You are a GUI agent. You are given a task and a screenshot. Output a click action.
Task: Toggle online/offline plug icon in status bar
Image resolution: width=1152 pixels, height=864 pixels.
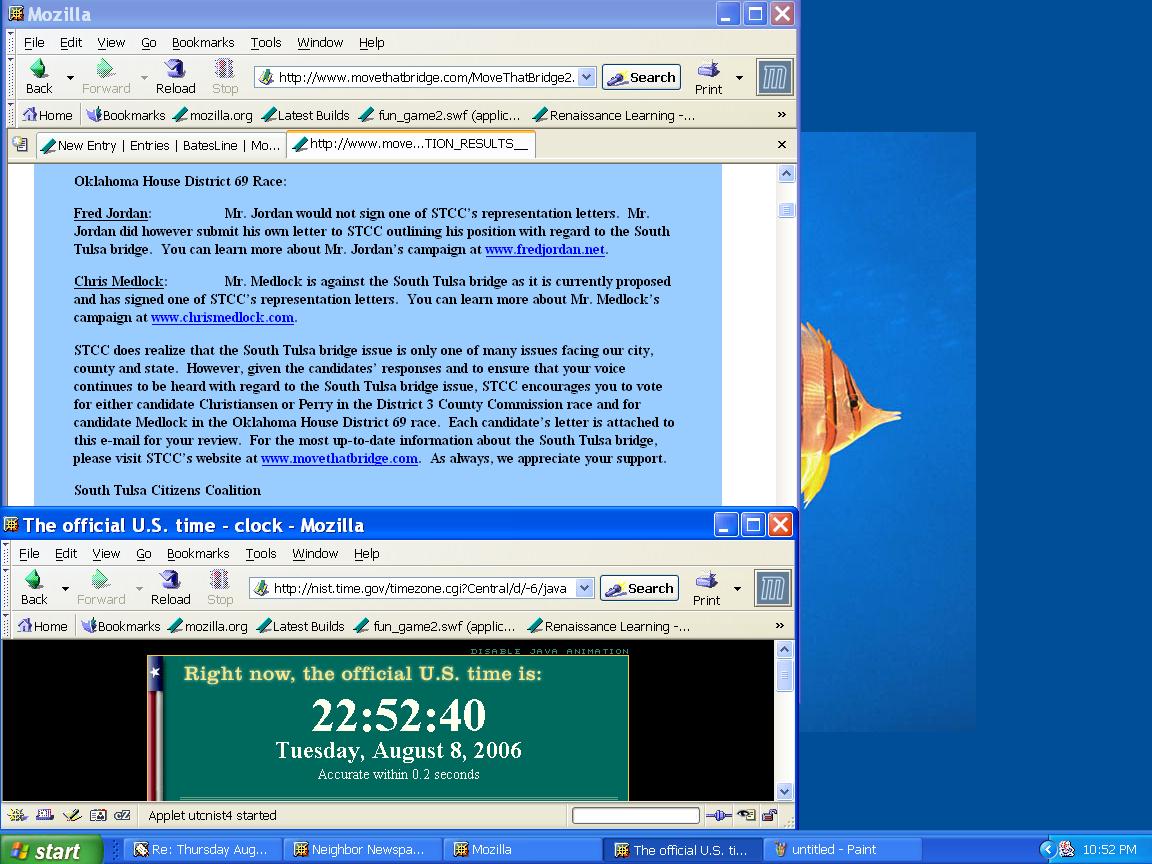[718, 815]
